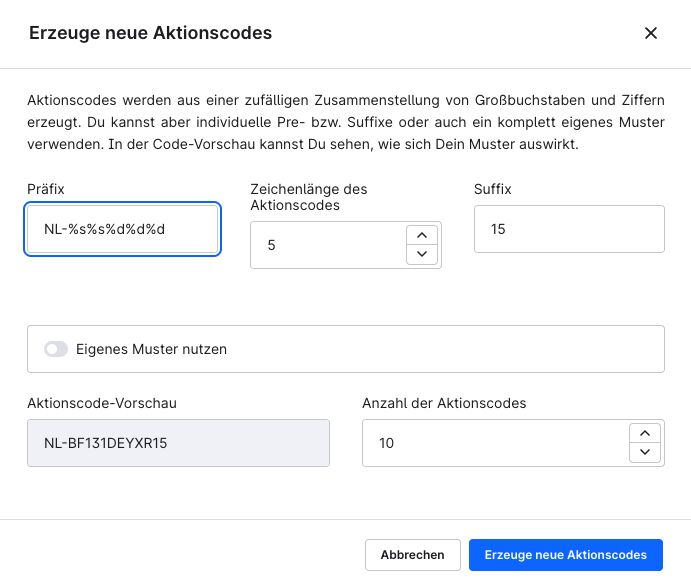Screen dimensions: 691x586
Task: Close the Erzeuge neue Aktionscodes dialog
Action: pos(650,33)
